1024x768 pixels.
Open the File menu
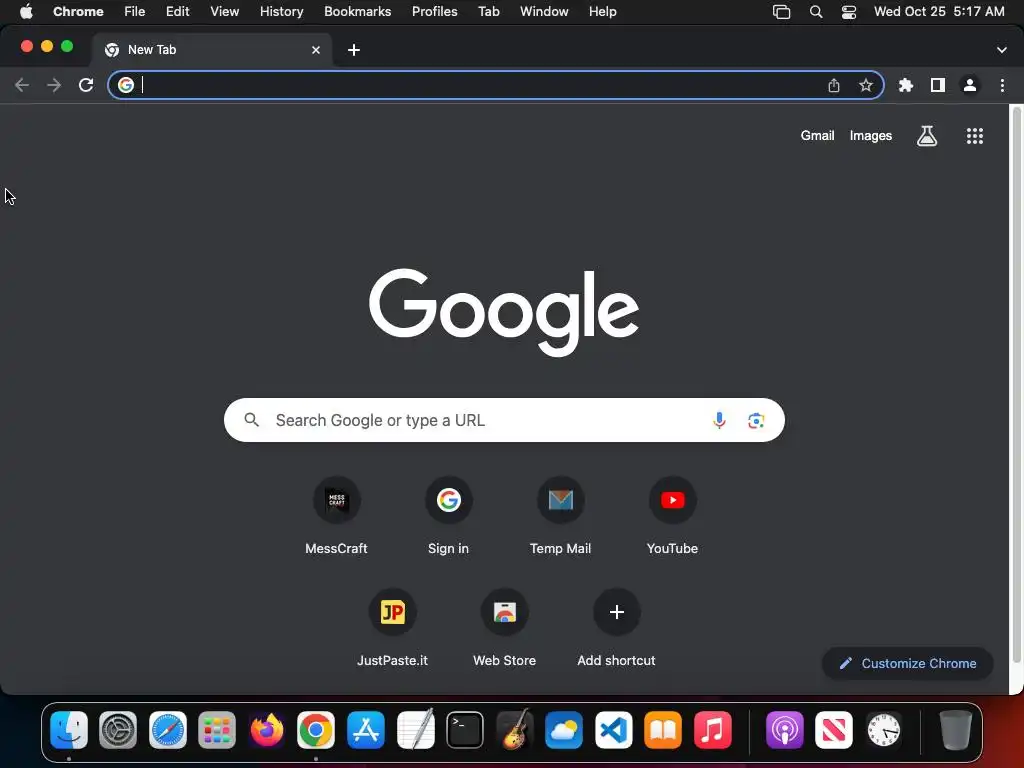(135, 12)
